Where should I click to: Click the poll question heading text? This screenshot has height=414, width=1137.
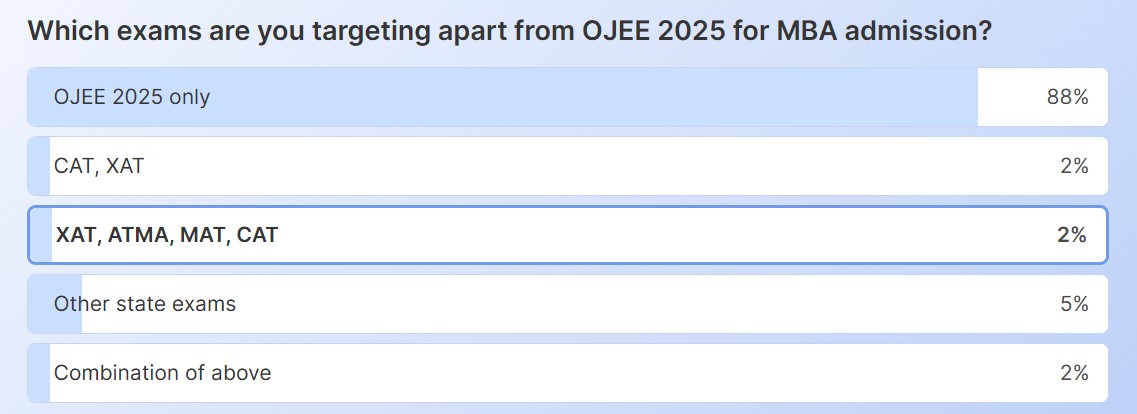tap(510, 31)
